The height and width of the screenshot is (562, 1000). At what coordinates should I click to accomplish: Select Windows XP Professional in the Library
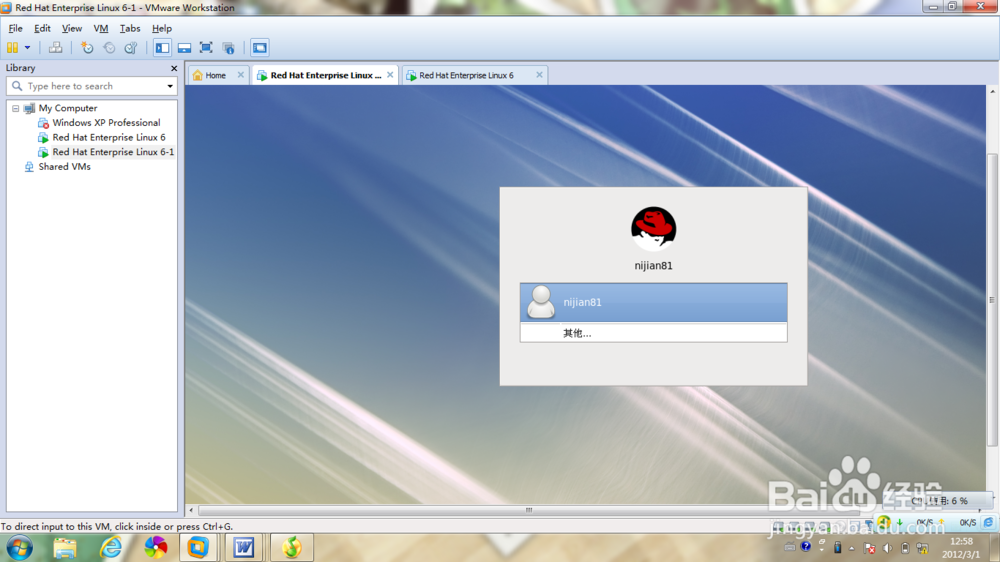tap(106, 122)
